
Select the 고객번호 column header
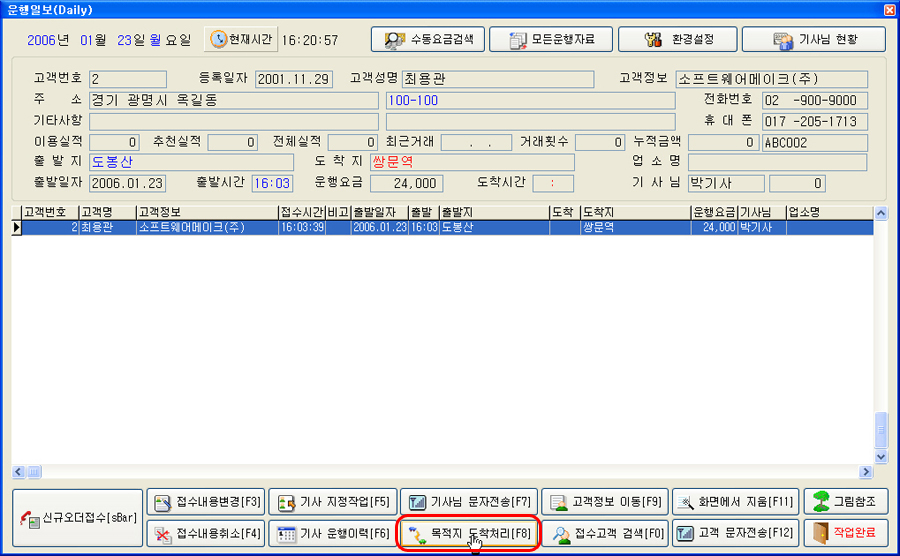[x=50, y=212]
